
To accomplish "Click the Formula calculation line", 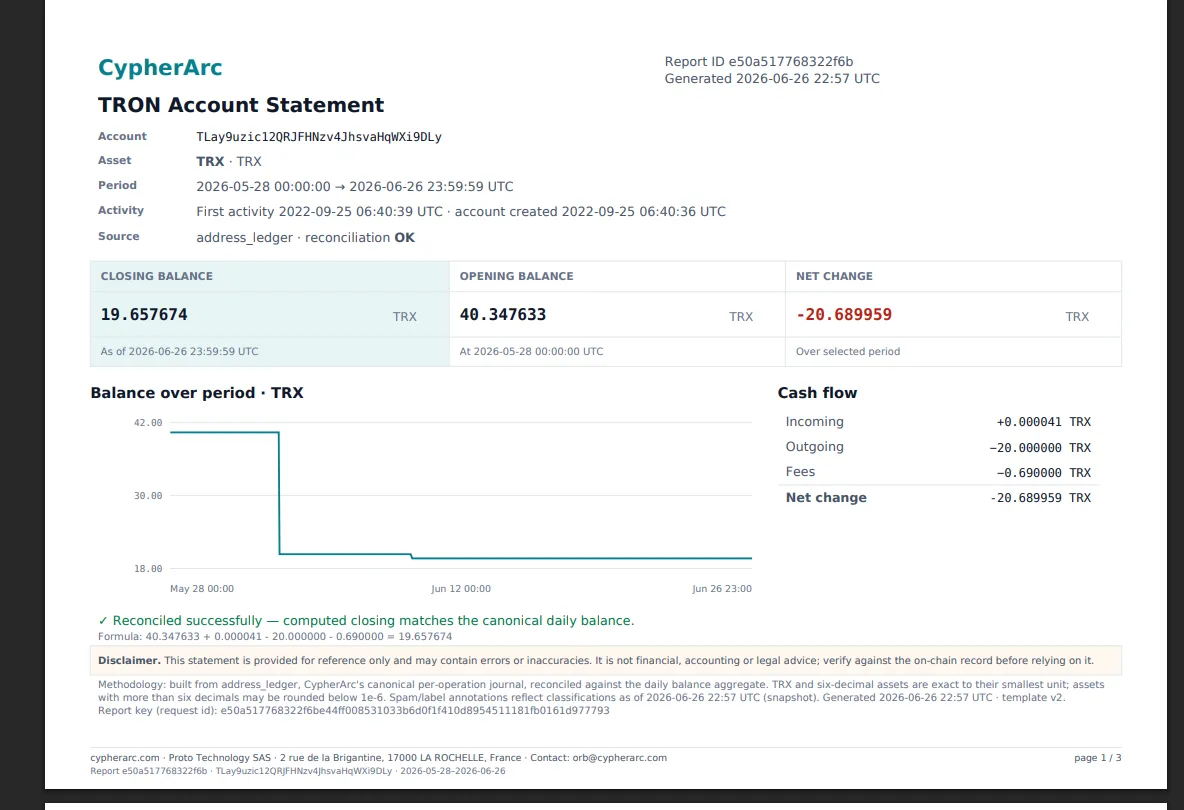I will coord(275,636).
